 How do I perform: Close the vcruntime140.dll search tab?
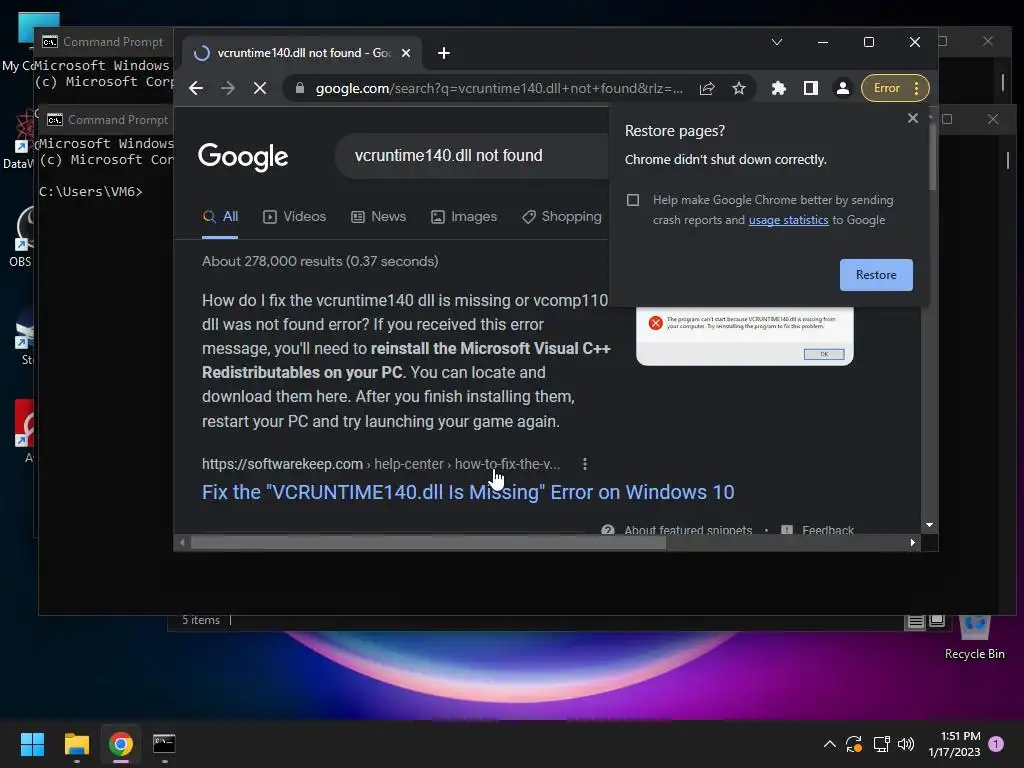(406, 53)
